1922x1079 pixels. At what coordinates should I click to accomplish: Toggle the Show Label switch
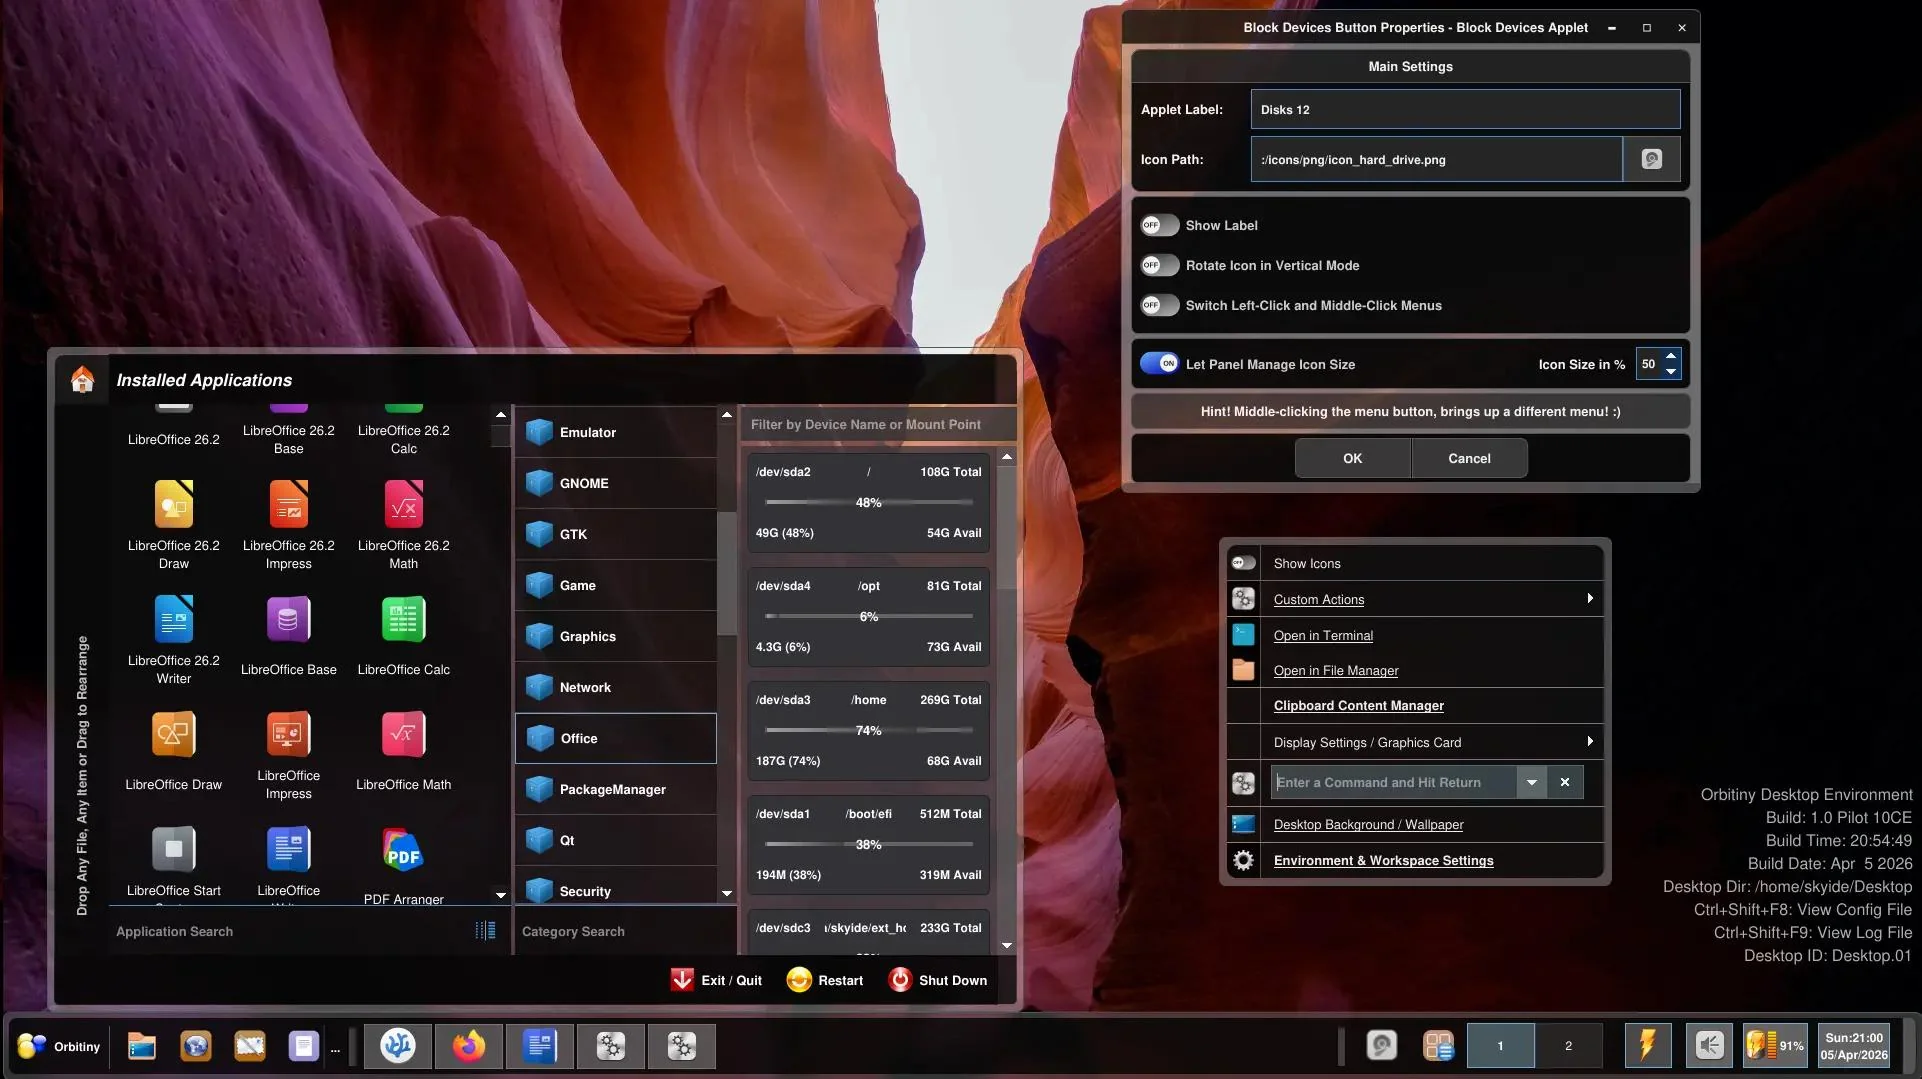pyautogui.click(x=1159, y=225)
